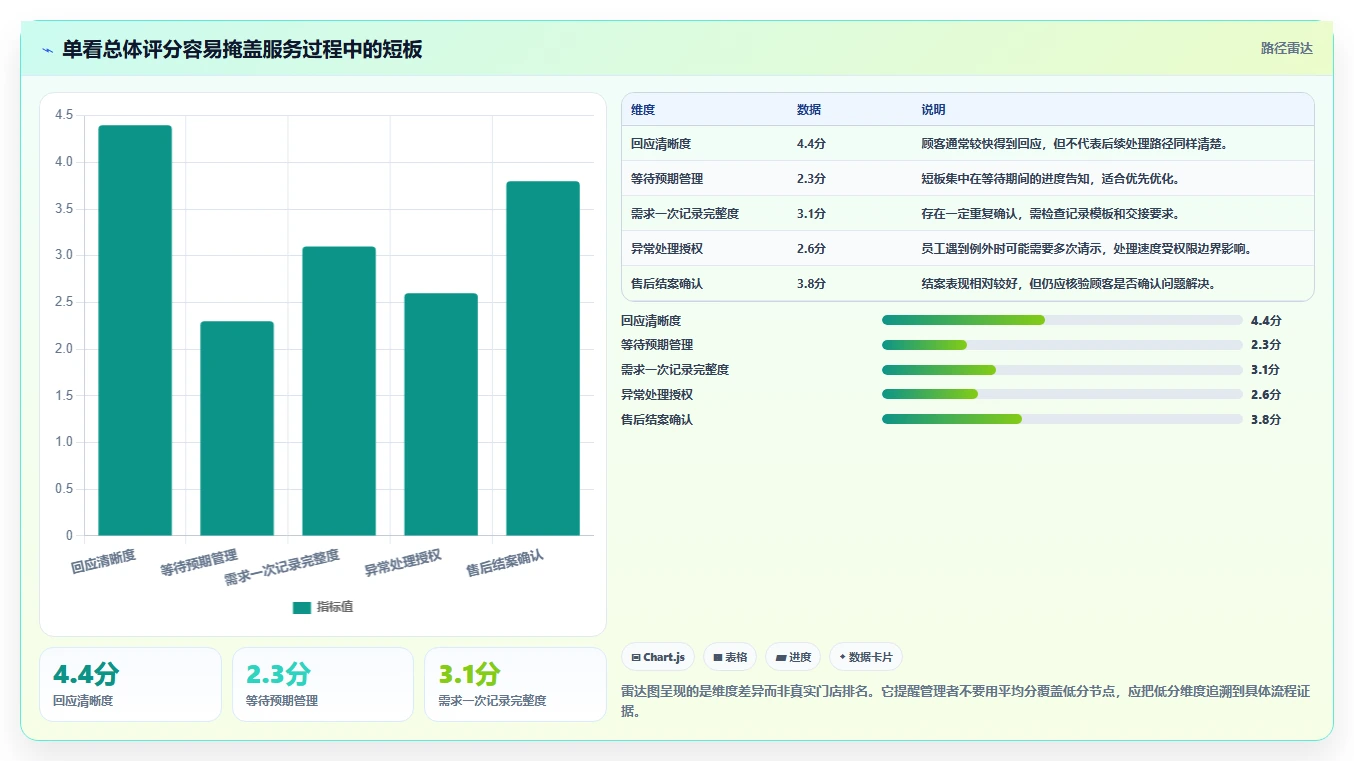Open the 2.3分 等待预期管理 data card

323,684
